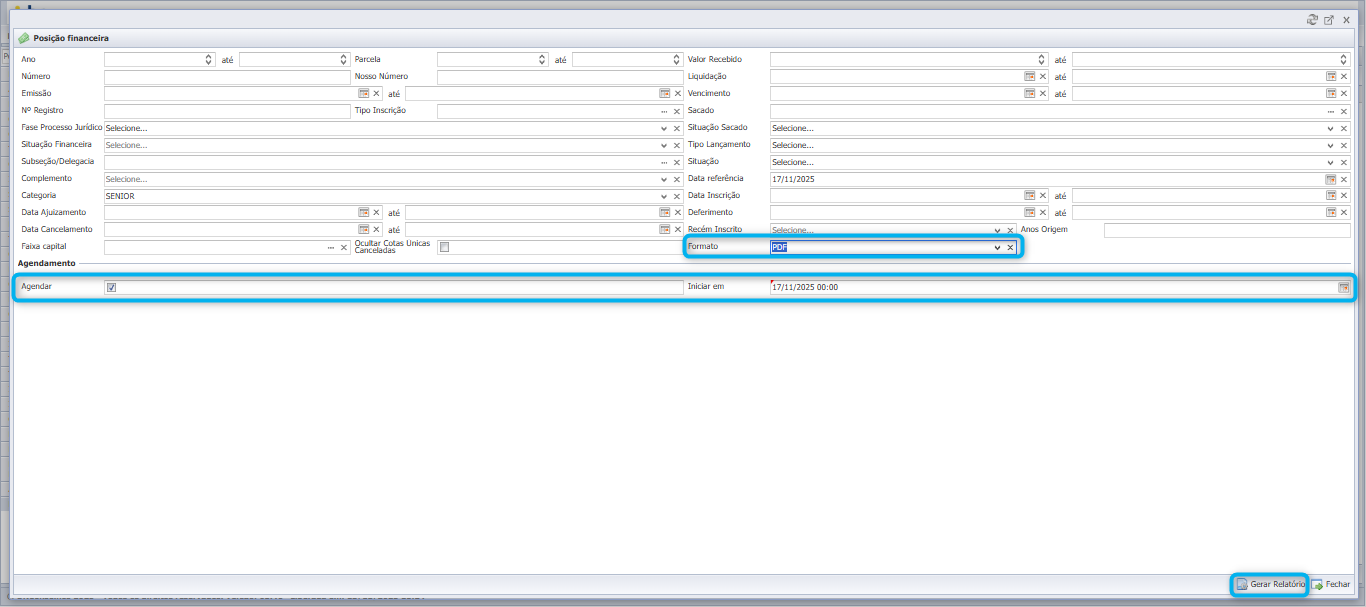
Task: Open the window in a new popup
Action: tap(1329, 20)
